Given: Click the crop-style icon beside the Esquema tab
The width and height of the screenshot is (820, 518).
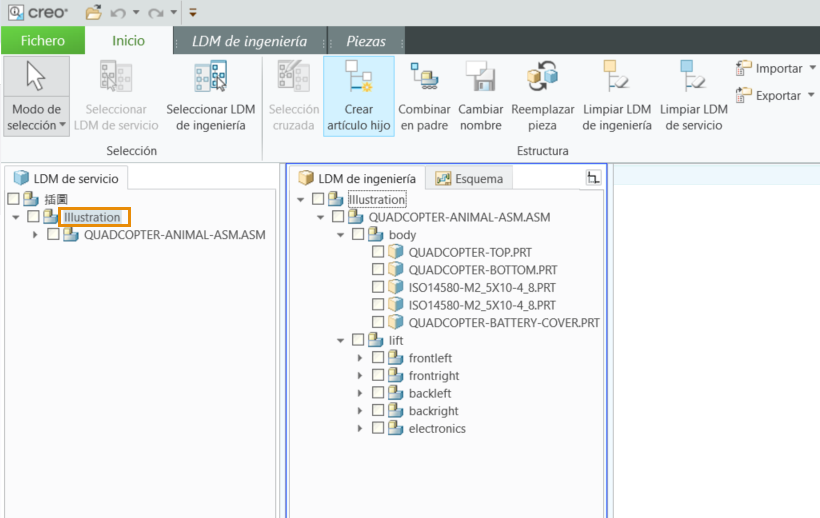Looking at the screenshot, I should (x=593, y=178).
